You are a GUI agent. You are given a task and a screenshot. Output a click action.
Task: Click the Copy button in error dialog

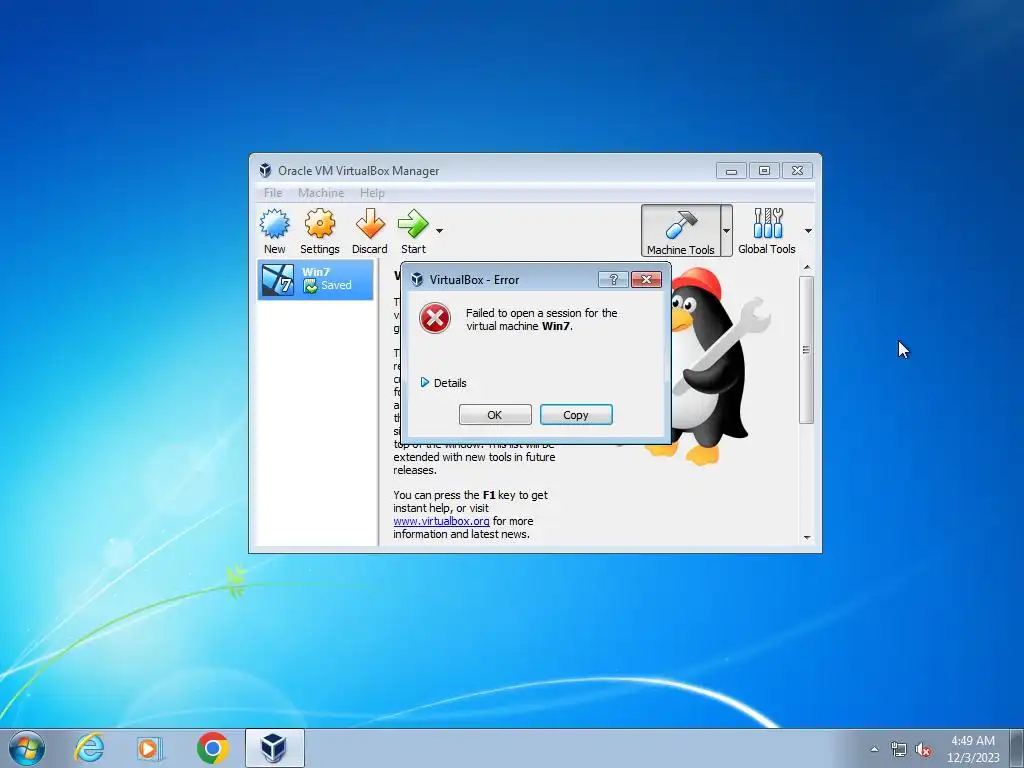click(x=576, y=415)
